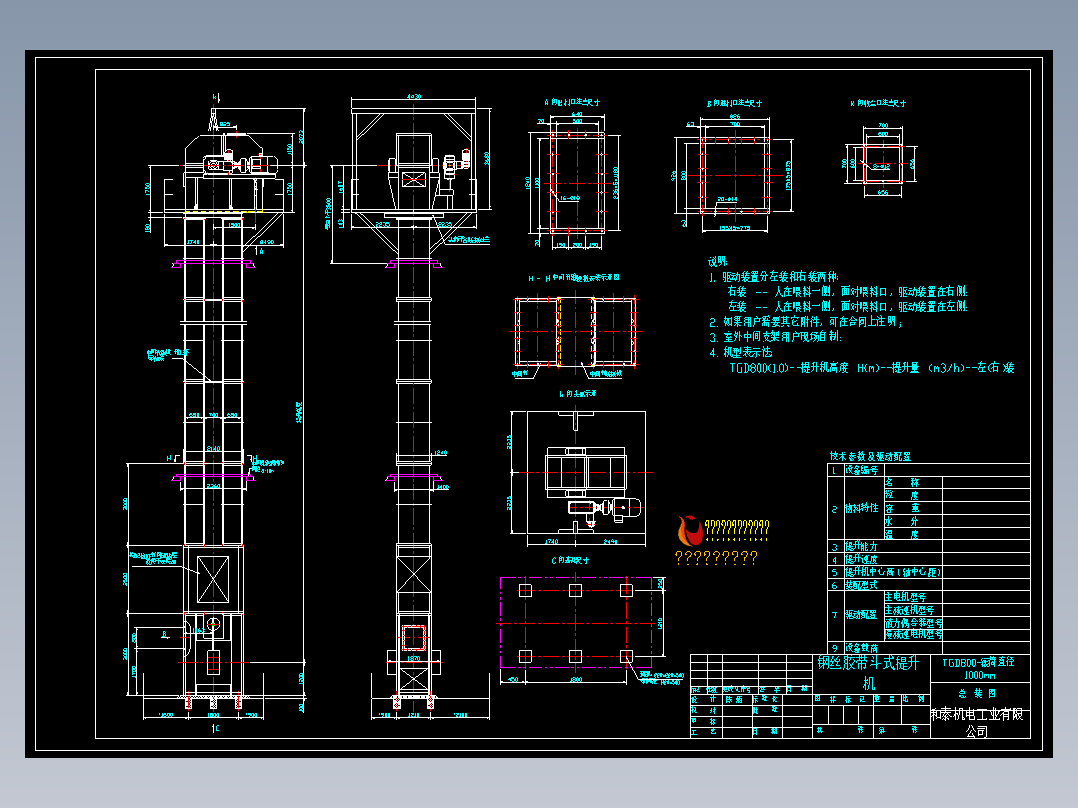
Task: Click the 说明 notes heading
Action: click(x=718, y=261)
